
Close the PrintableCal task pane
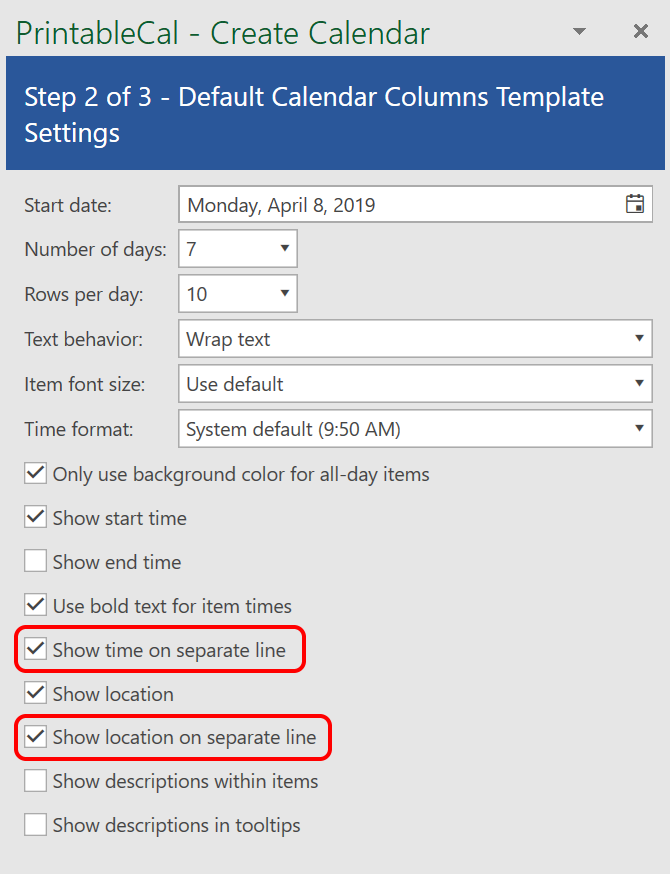point(641,32)
